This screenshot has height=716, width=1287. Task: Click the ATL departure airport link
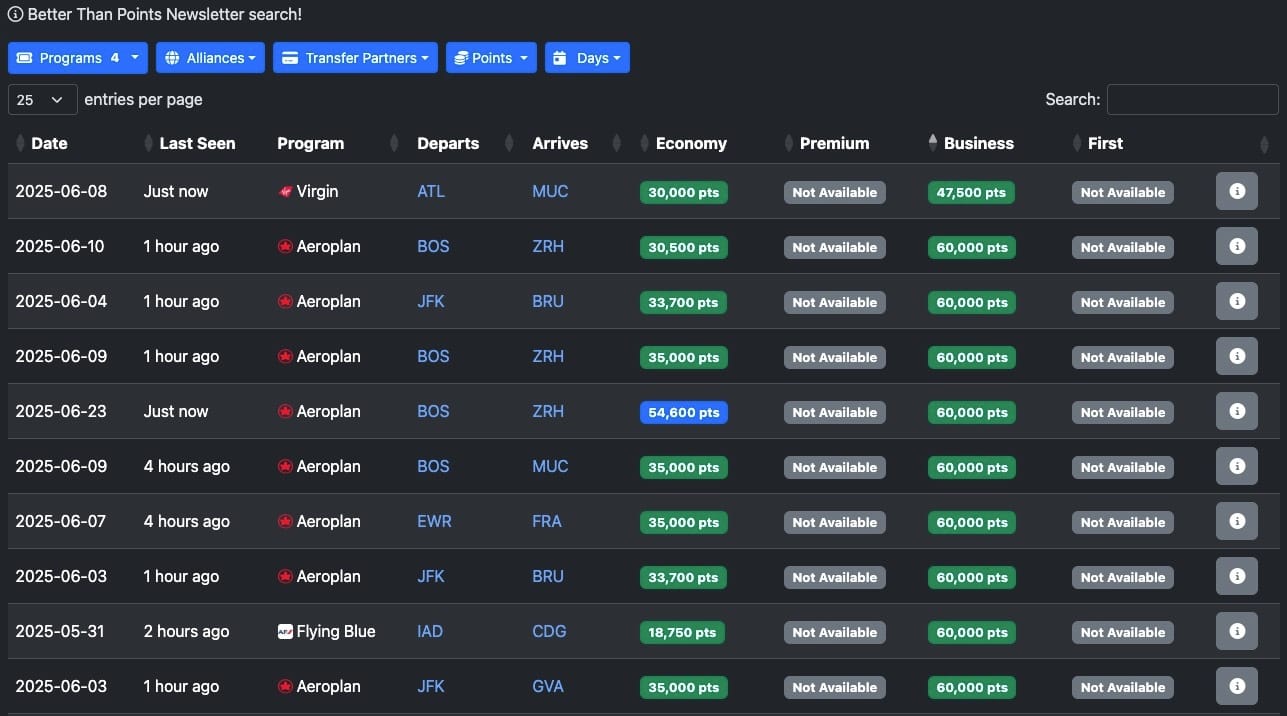coord(431,191)
